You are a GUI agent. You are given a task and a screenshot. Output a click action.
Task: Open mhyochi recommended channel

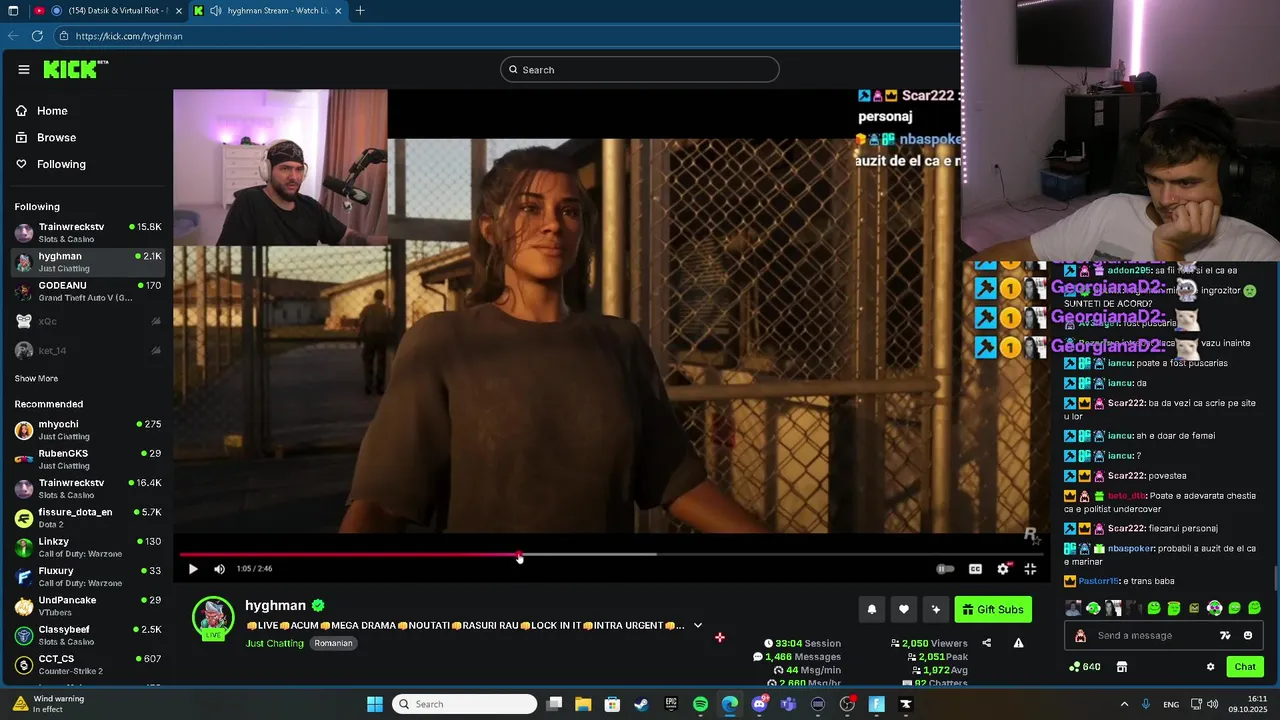click(88, 430)
